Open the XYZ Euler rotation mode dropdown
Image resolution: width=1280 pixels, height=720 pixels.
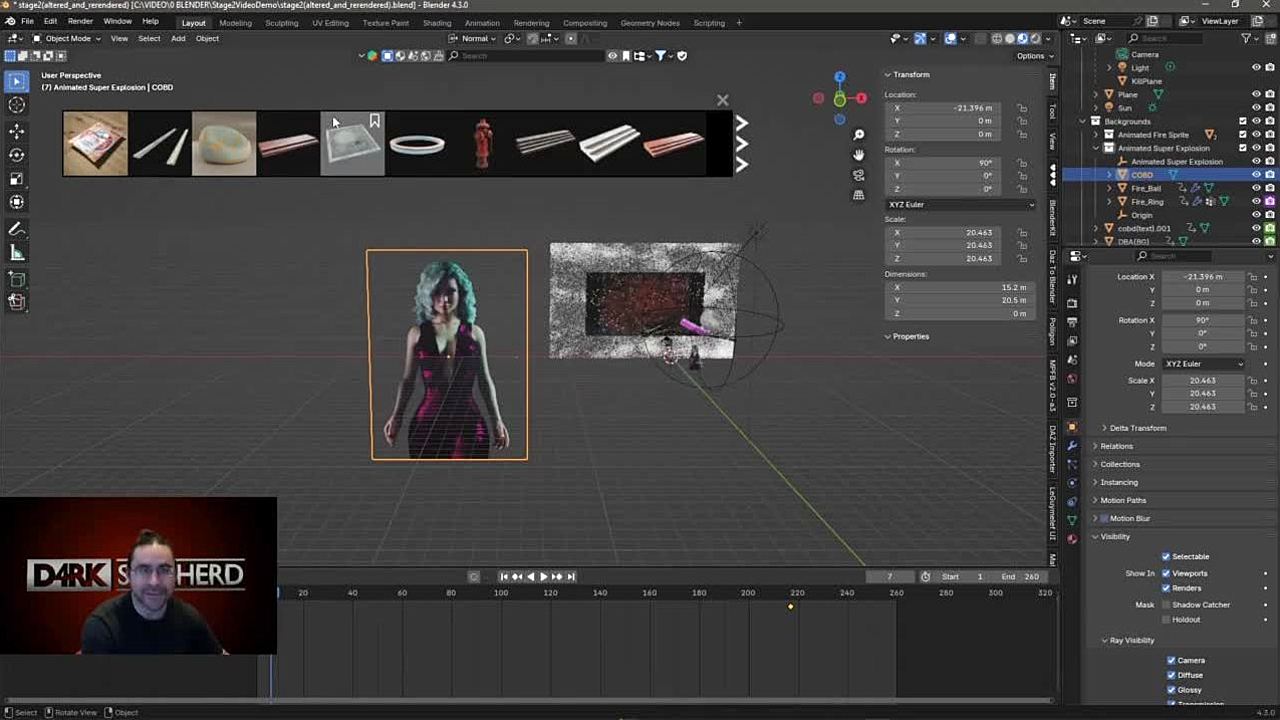pyautogui.click(x=960, y=205)
